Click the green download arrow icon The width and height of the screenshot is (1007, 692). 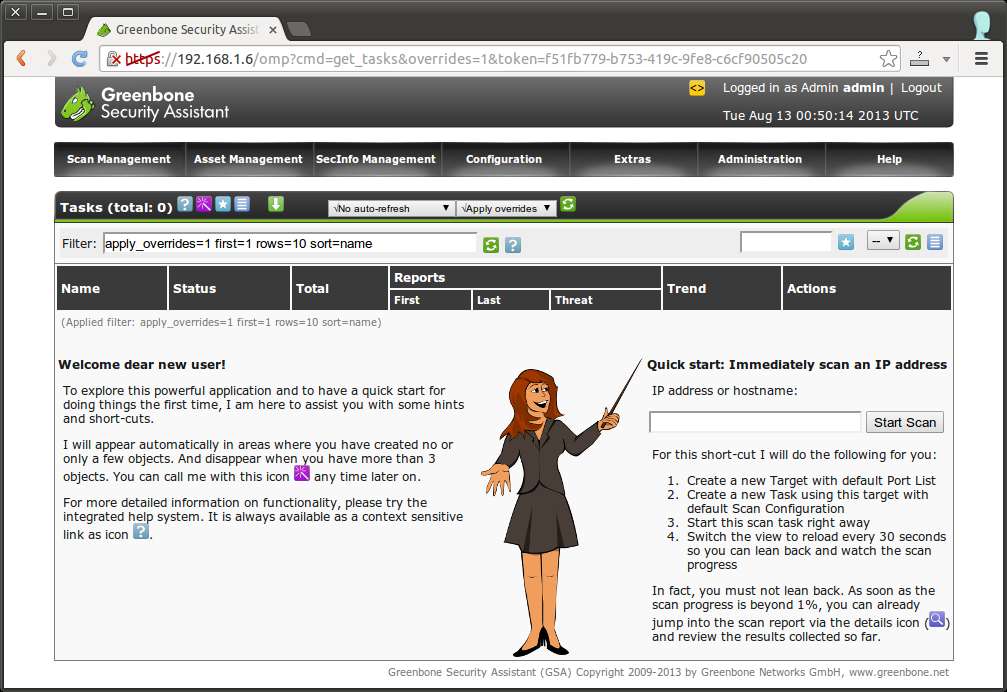pyautogui.click(x=276, y=204)
